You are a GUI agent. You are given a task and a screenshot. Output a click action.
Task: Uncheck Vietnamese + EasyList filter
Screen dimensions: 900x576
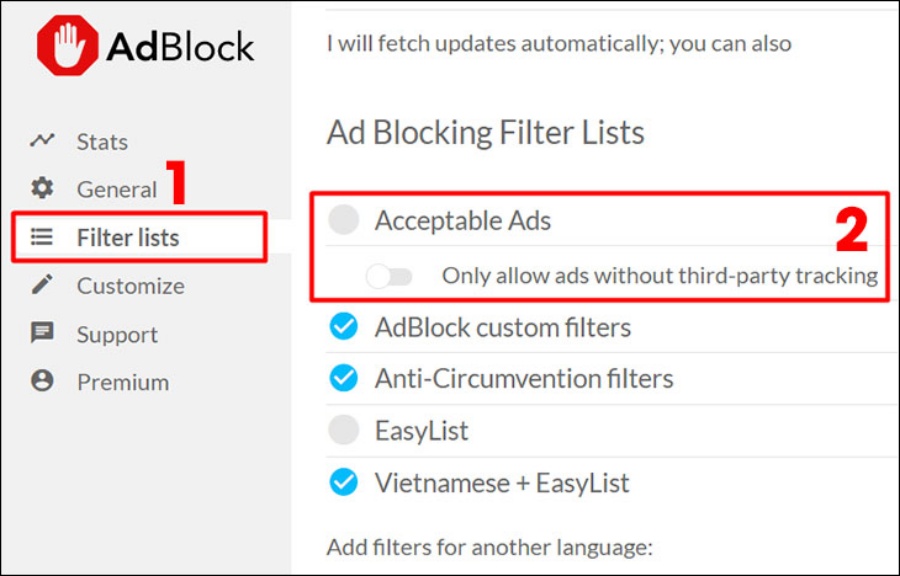[344, 483]
